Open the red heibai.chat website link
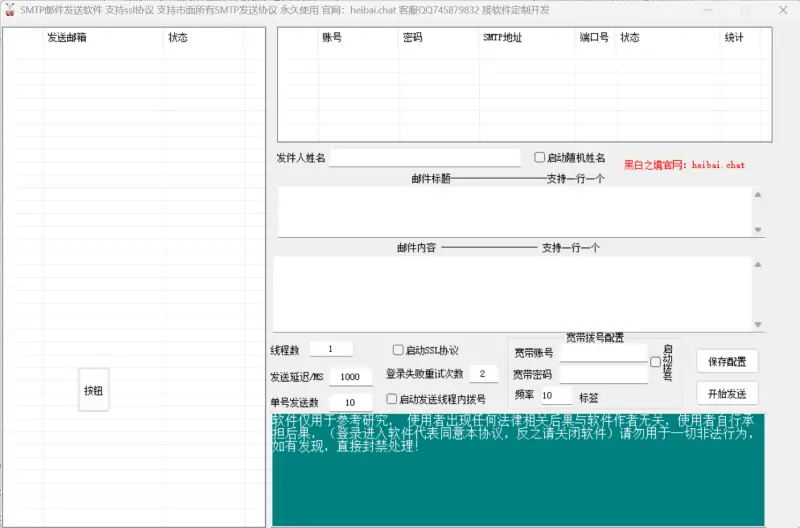 (x=684, y=164)
